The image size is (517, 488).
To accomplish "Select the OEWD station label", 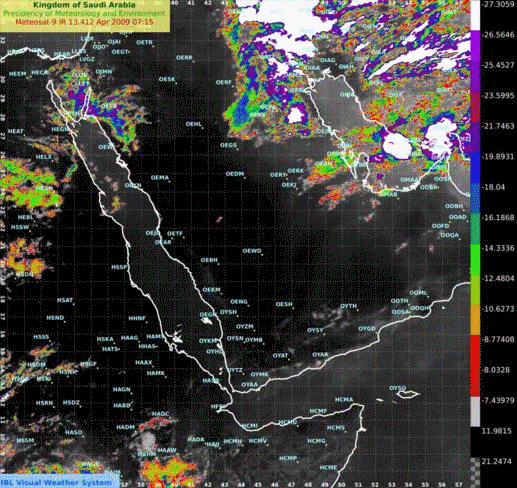I will click(x=252, y=251).
